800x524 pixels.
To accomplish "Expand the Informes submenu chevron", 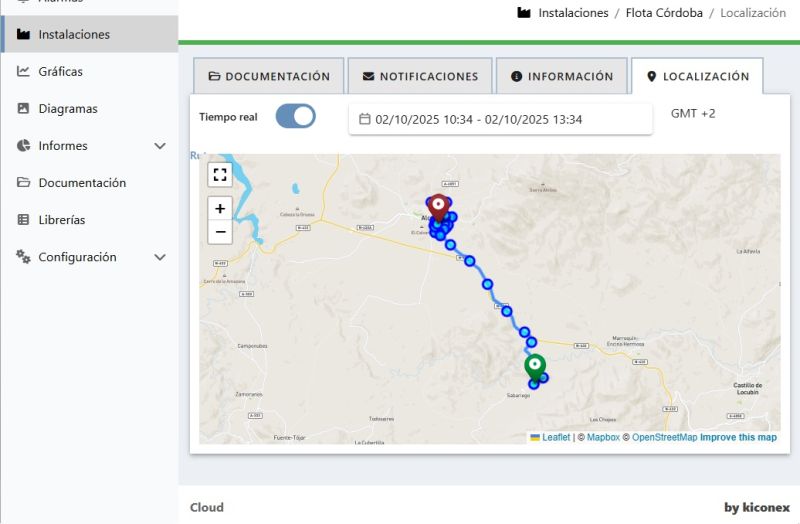I will tap(160, 146).
